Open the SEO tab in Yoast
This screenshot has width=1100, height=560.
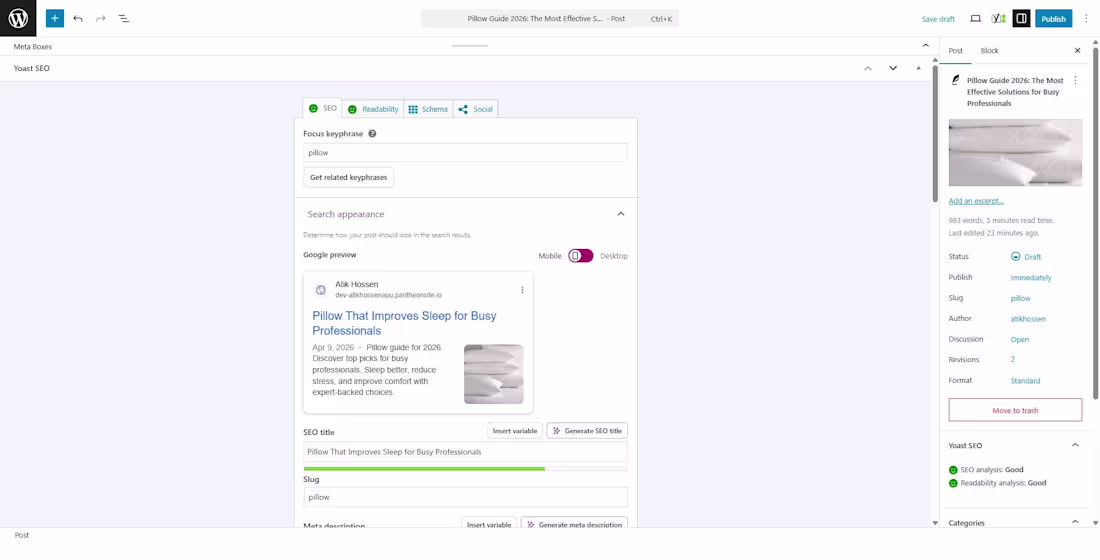(323, 108)
